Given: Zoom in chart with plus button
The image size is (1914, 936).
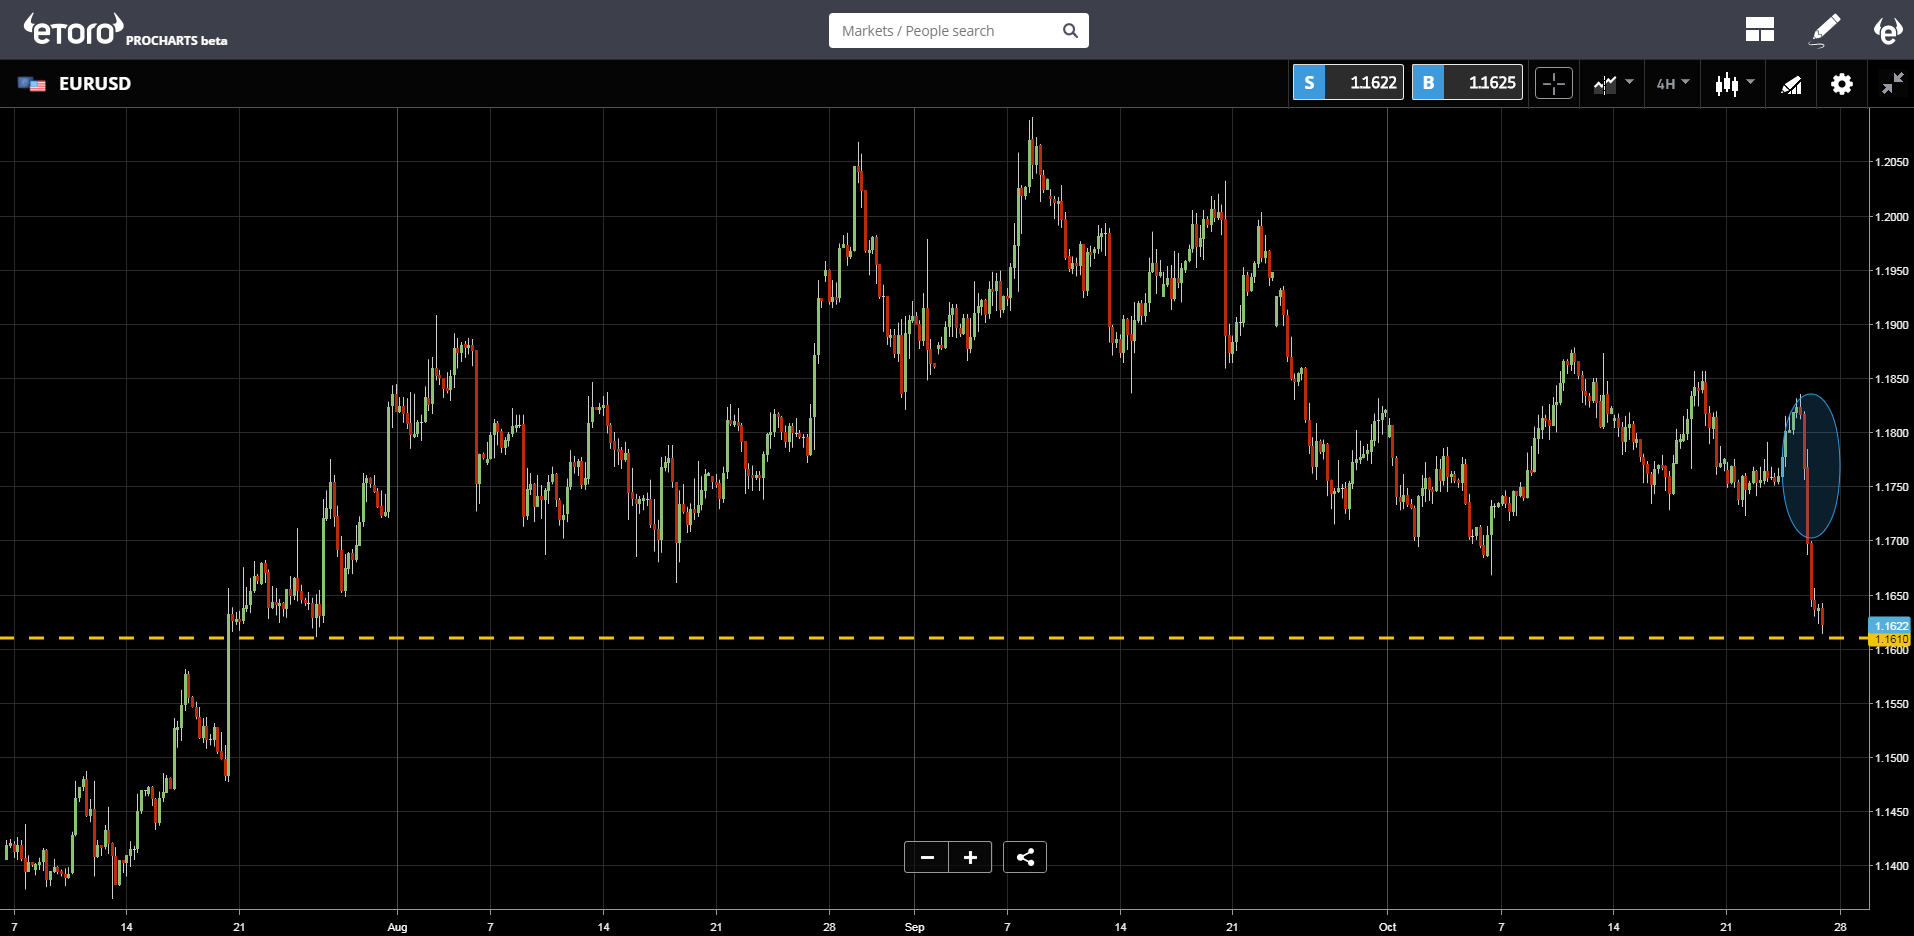Looking at the screenshot, I should pyautogui.click(x=970, y=857).
